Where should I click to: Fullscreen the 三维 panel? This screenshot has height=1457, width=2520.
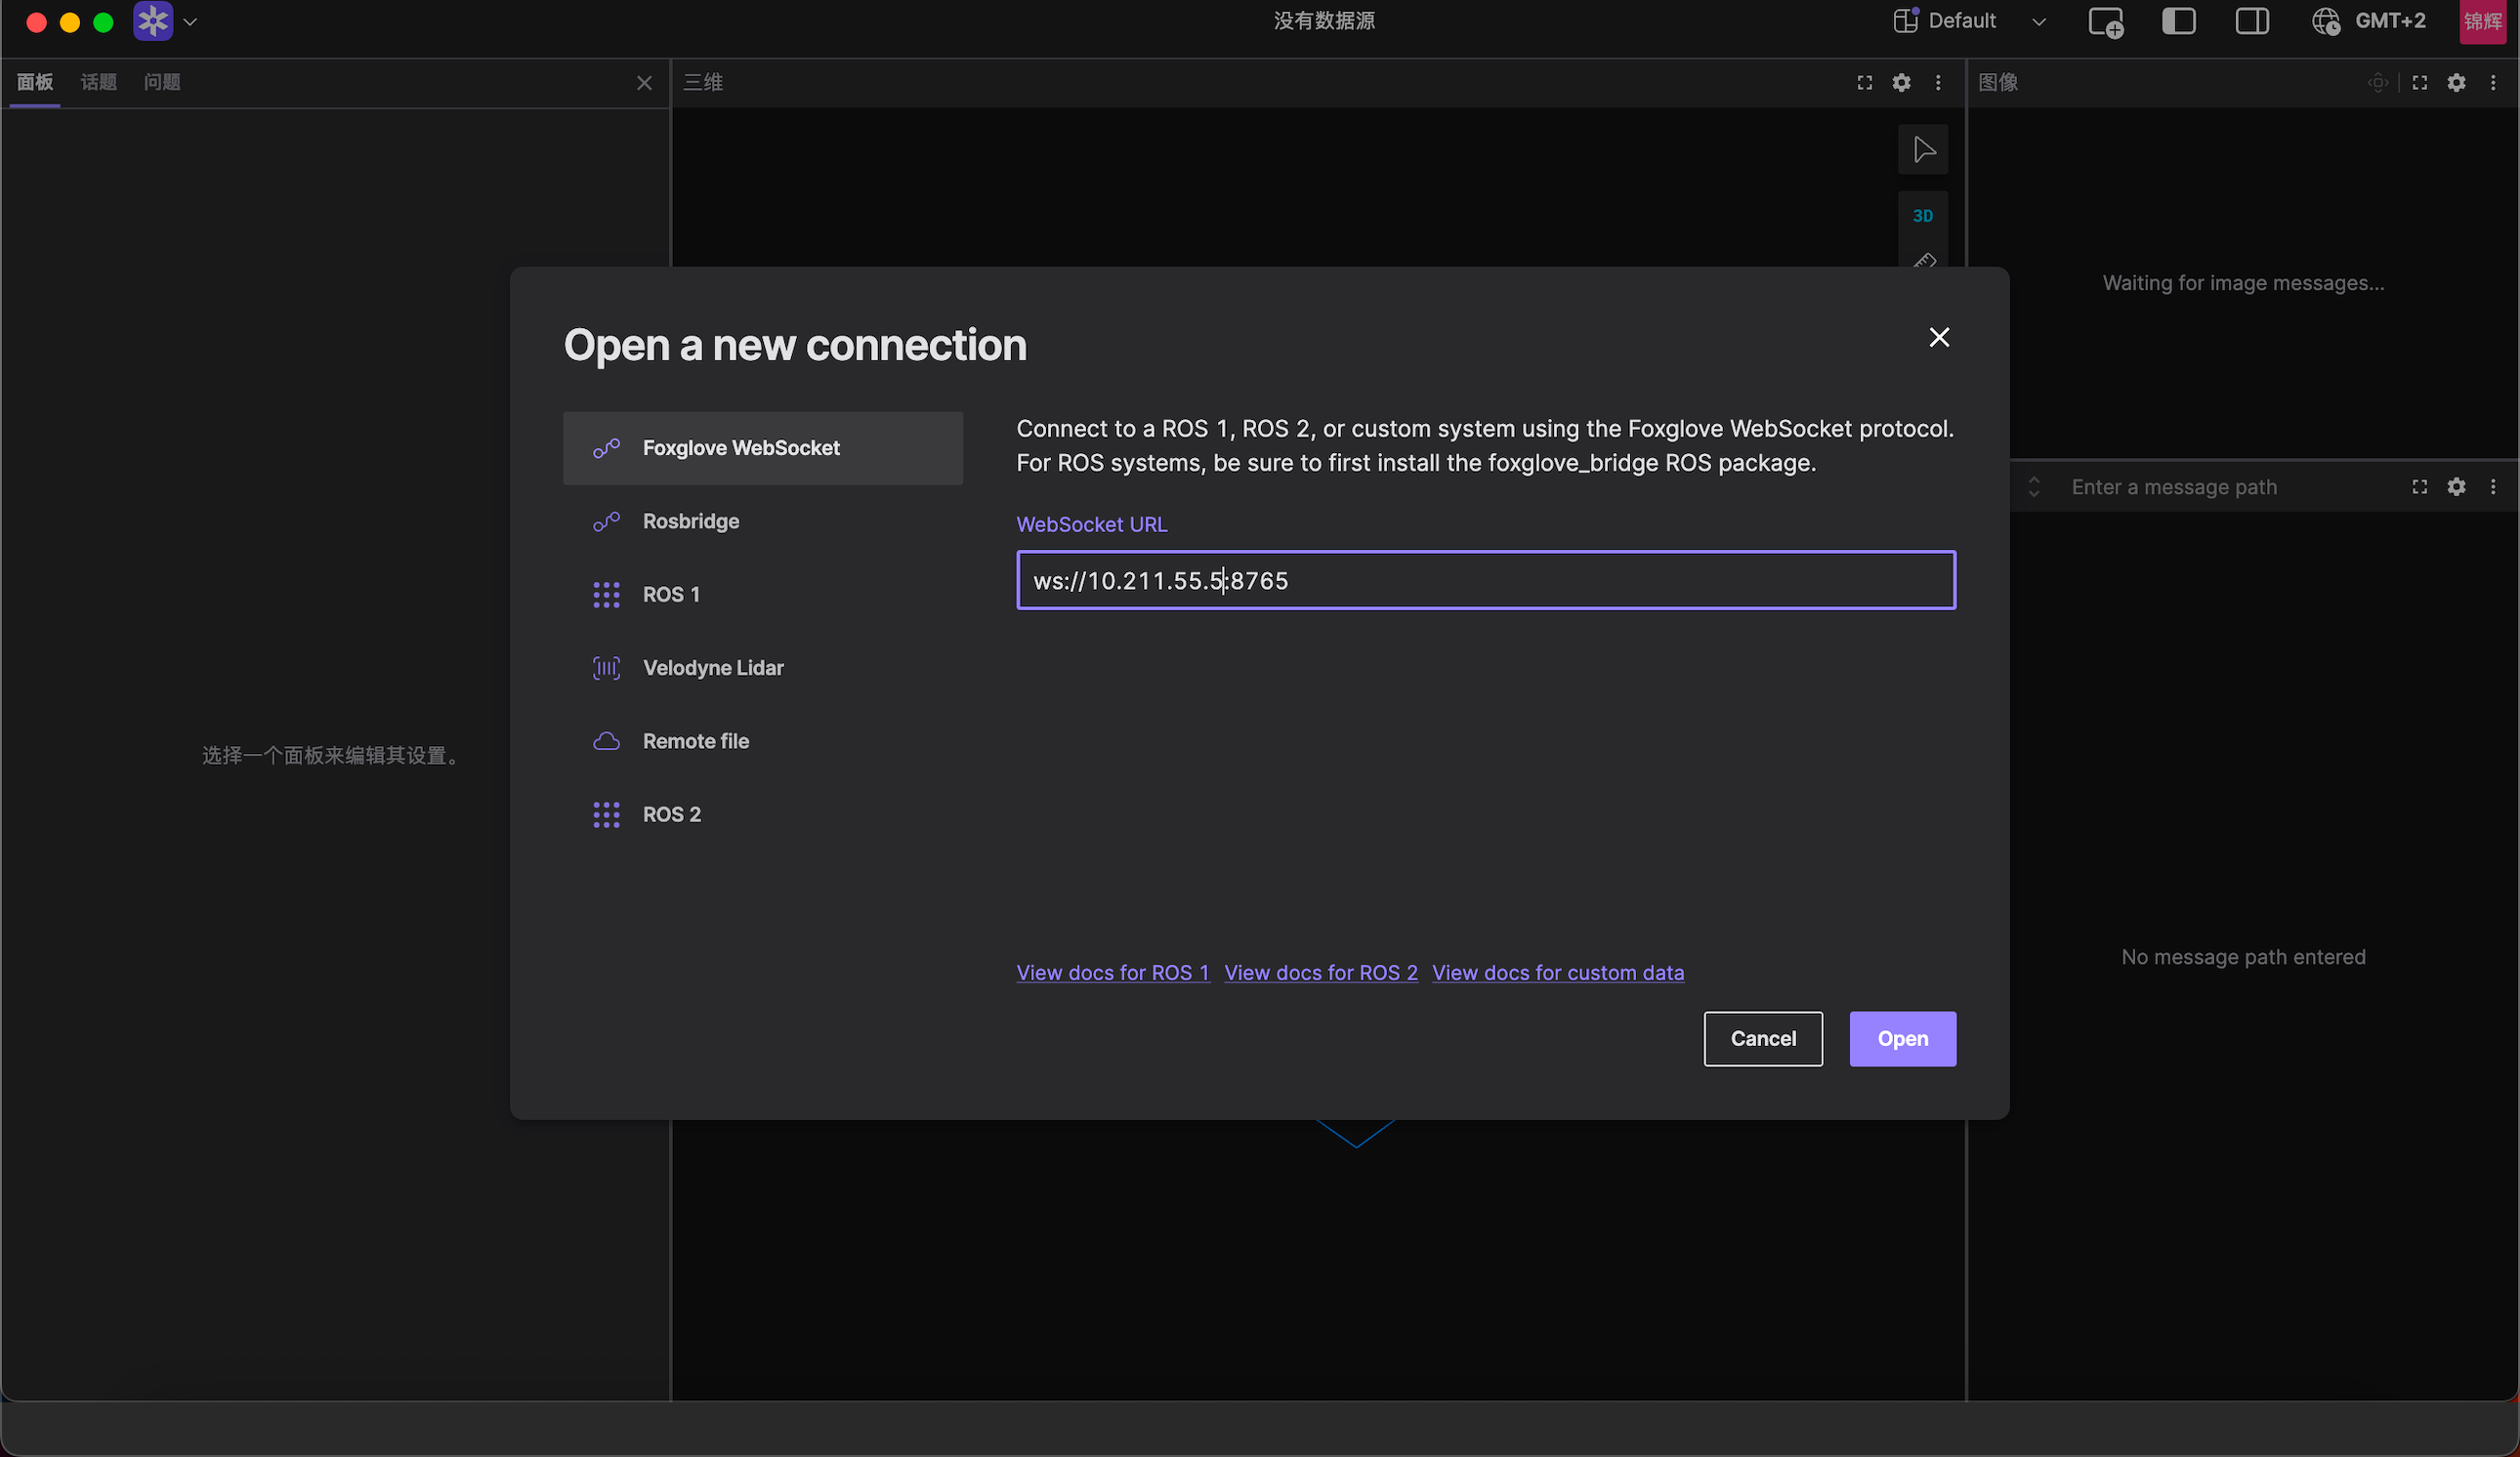1865,83
